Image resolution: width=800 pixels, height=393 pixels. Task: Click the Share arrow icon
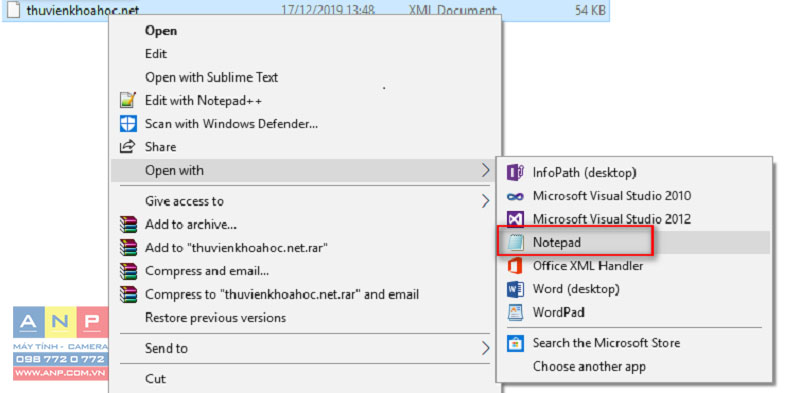[127, 146]
